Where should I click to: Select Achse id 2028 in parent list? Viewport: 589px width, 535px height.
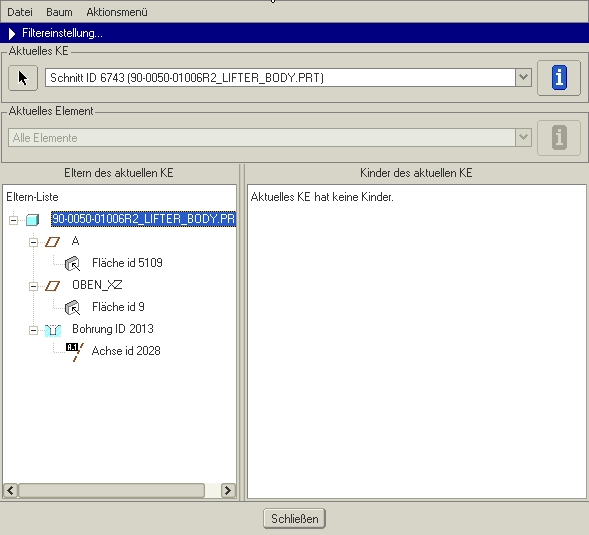[x=126, y=351]
